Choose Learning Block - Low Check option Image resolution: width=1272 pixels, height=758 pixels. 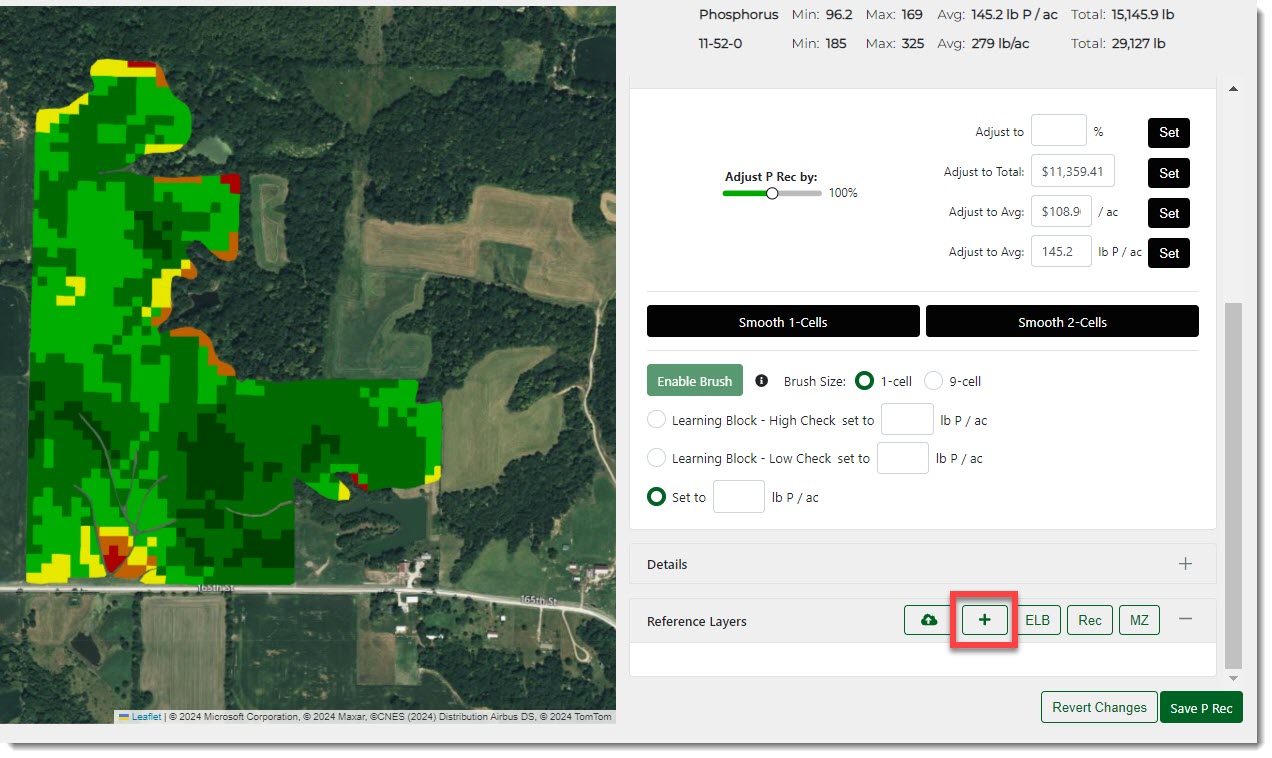pyautogui.click(x=657, y=458)
